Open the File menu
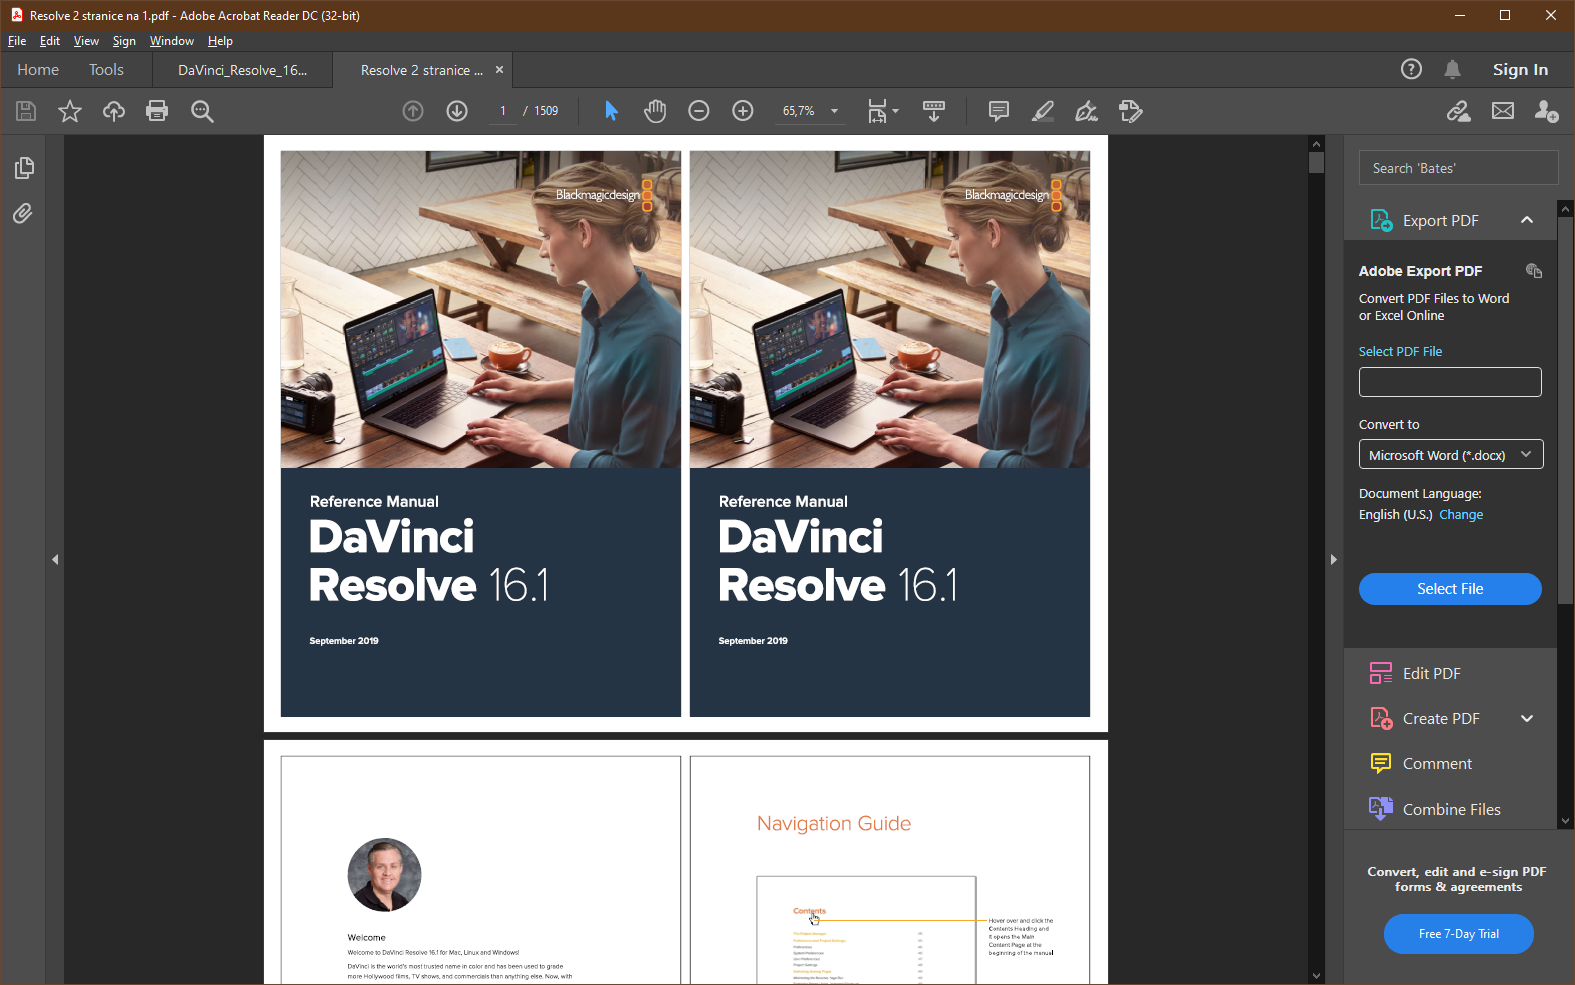Screen dimensions: 1575x985 coord(17,41)
